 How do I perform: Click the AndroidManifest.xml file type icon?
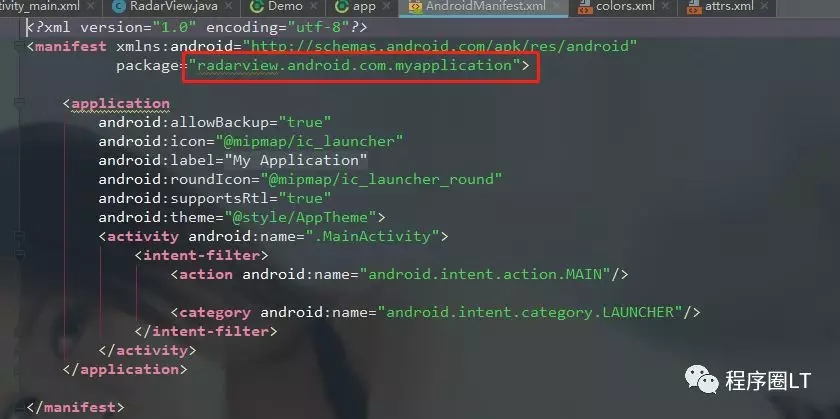[x=415, y=7]
